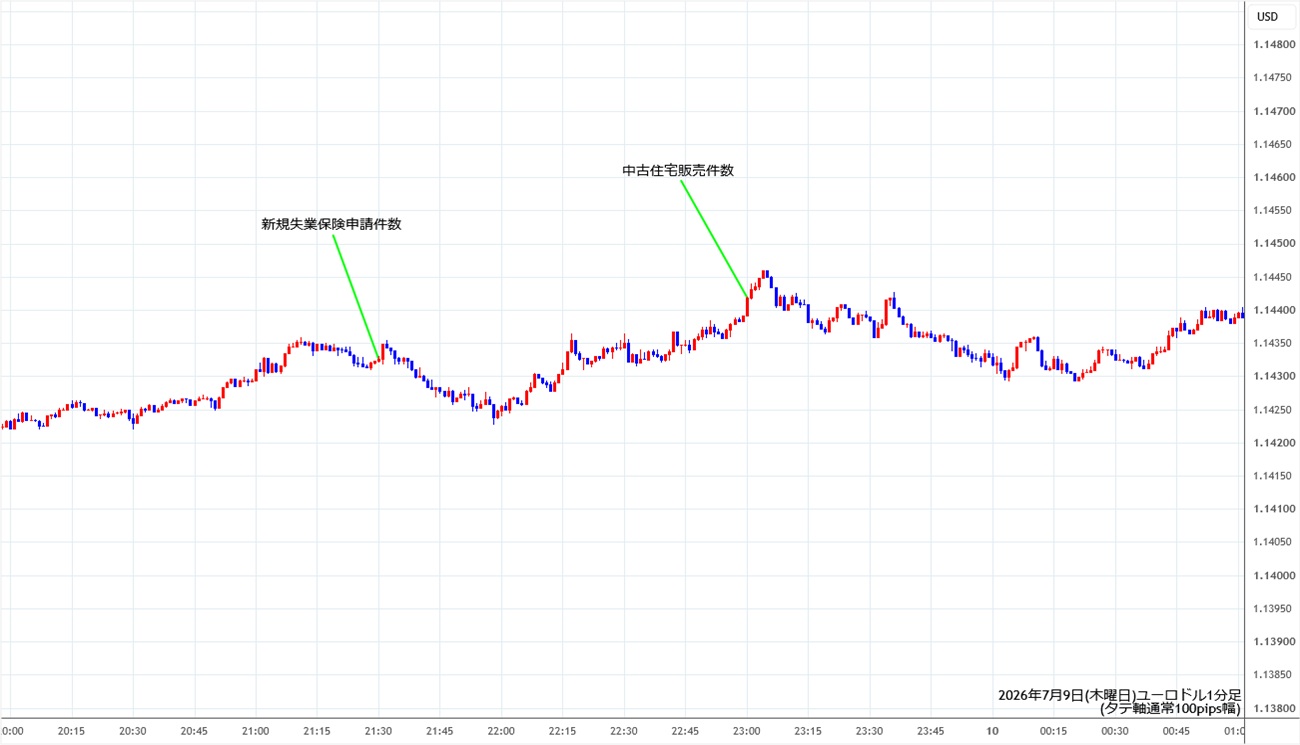Click the peak candlestick just after 23:00

(764, 275)
